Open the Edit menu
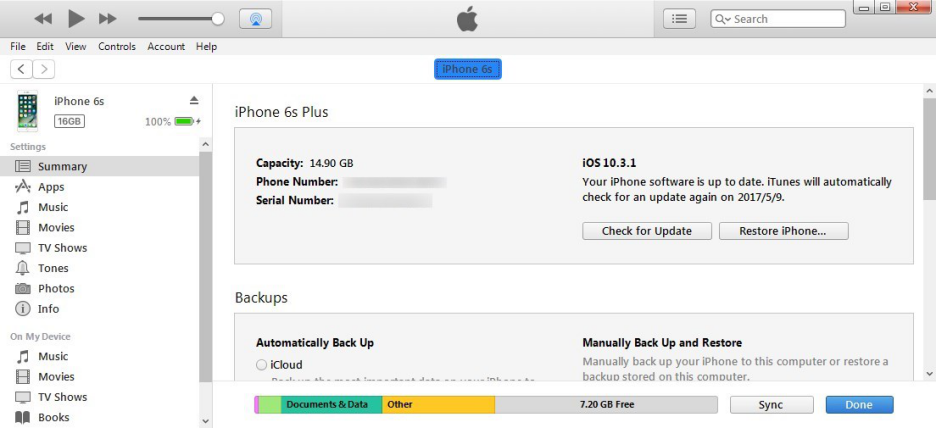The width and height of the screenshot is (936, 428). [45, 47]
